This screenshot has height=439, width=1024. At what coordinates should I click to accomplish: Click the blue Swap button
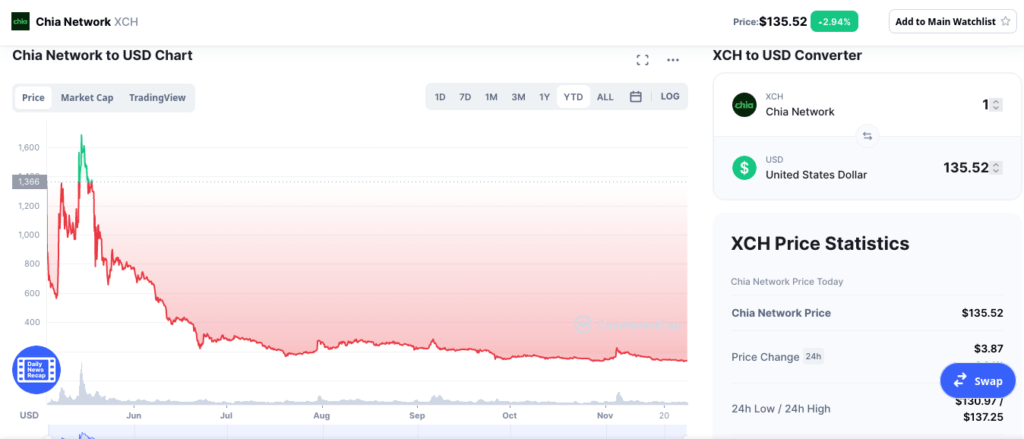point(977,380)
